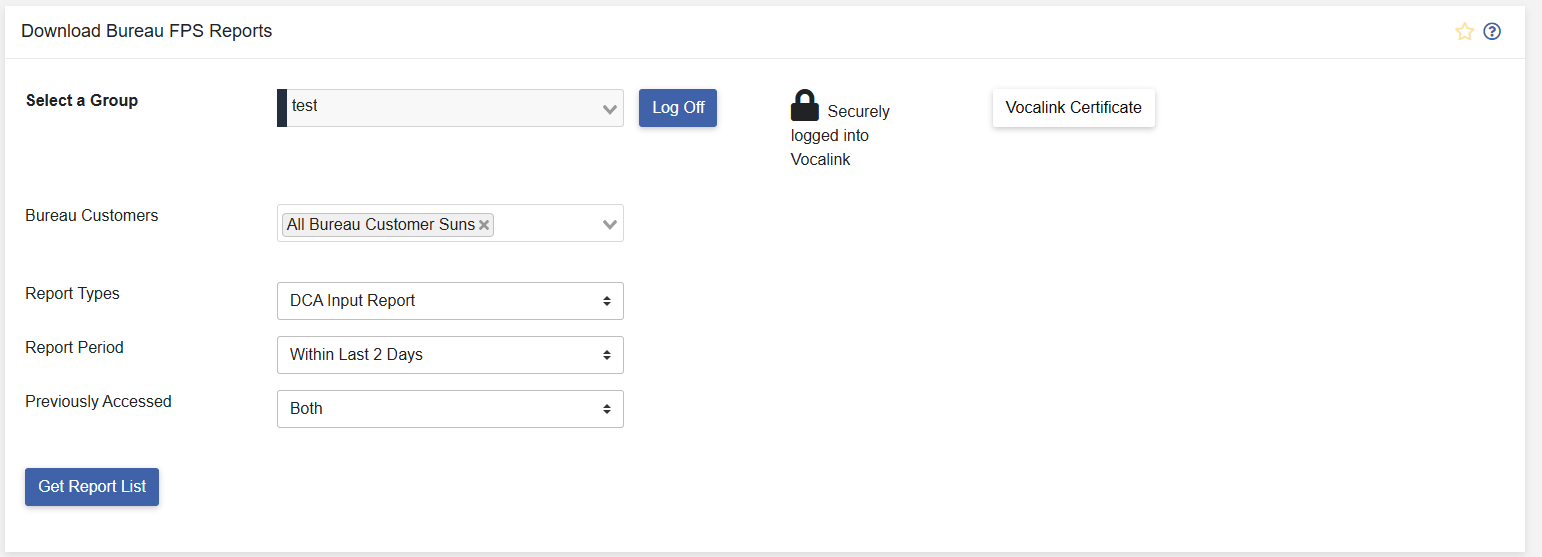The image size is (1542, 557).
Task: Click the Previously Accessed label
Action: (x=98, y=402)
